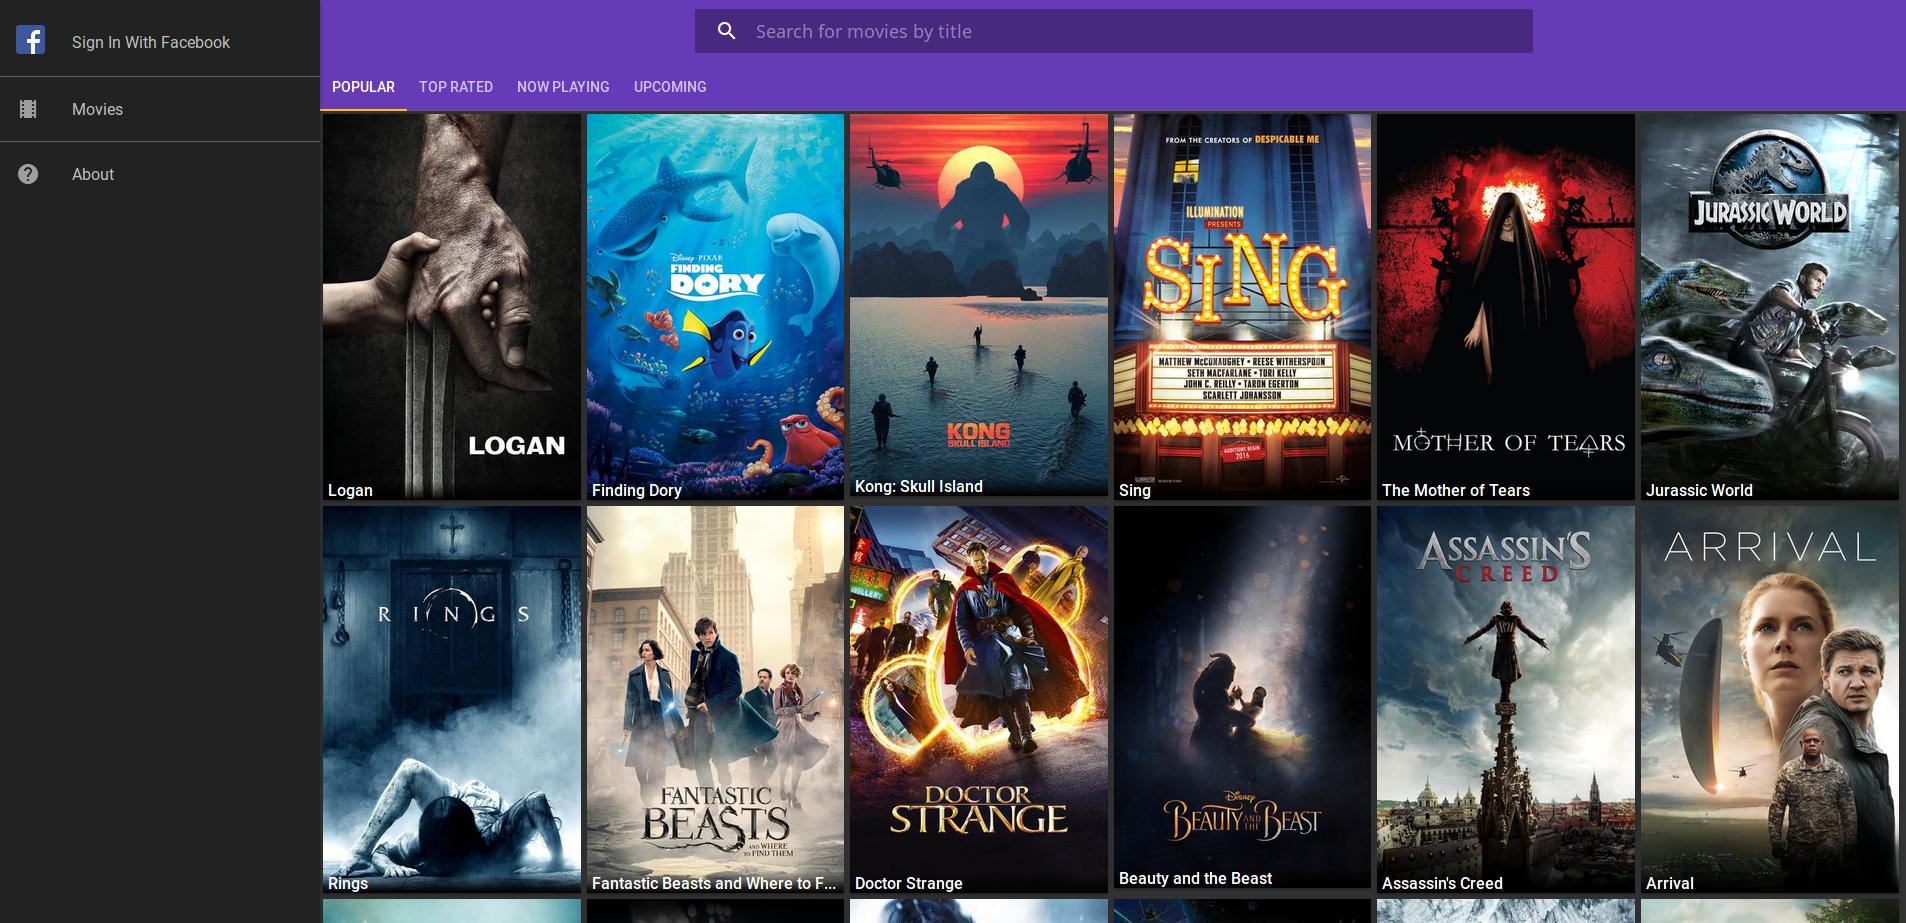1906x923 pixels.
Task: Switch to the Now Playing tab
Action: pos(563,87)
